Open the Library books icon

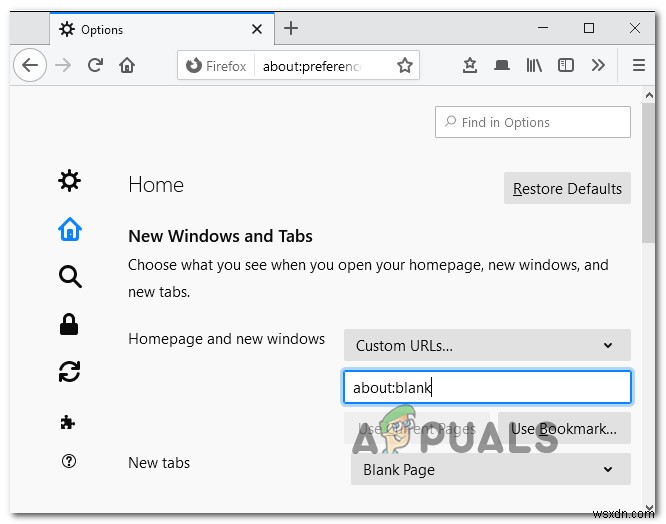point(534,65)
